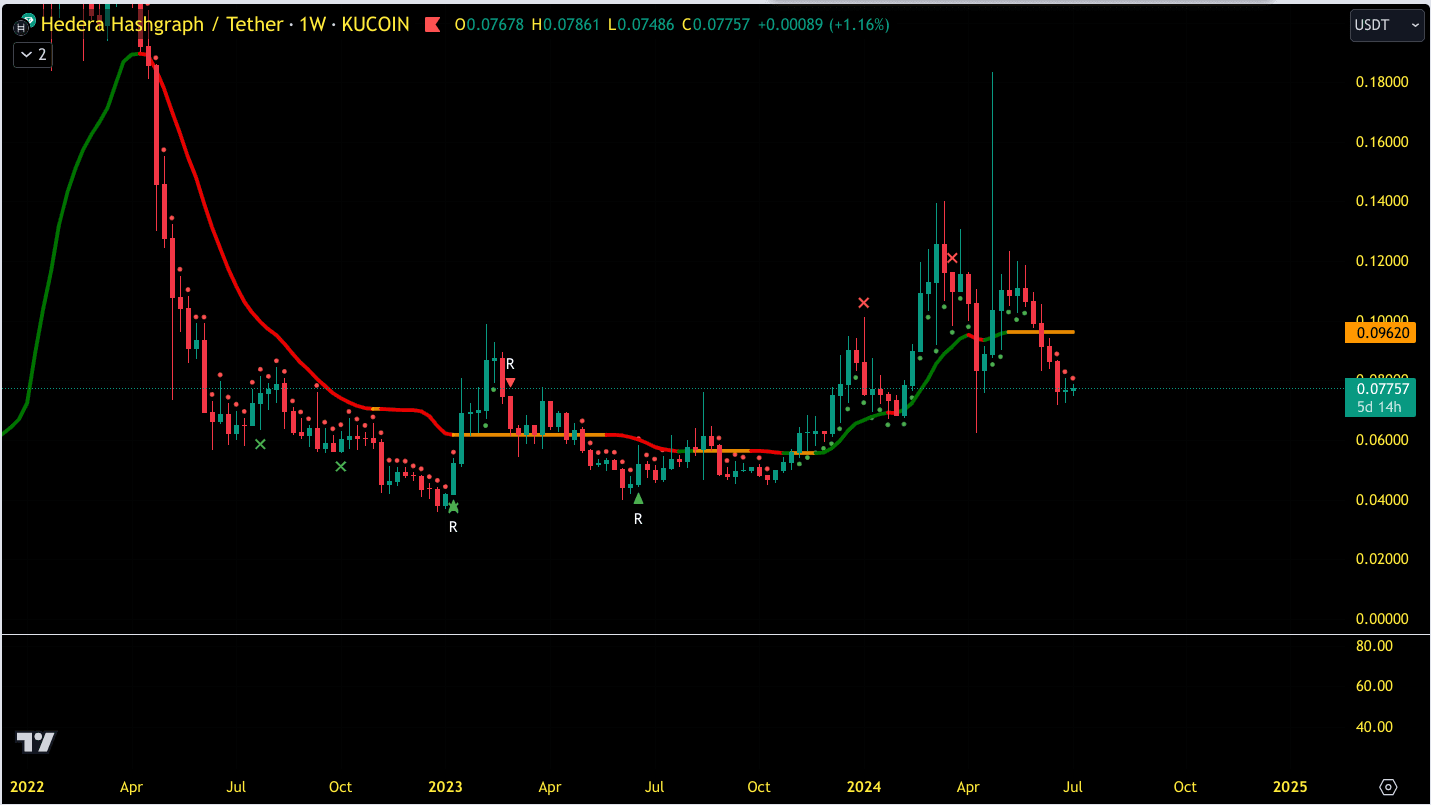The image size is (1431, 805).
Task: Click the 0.16000 price scale label
Action: [x=1382, y=142]
